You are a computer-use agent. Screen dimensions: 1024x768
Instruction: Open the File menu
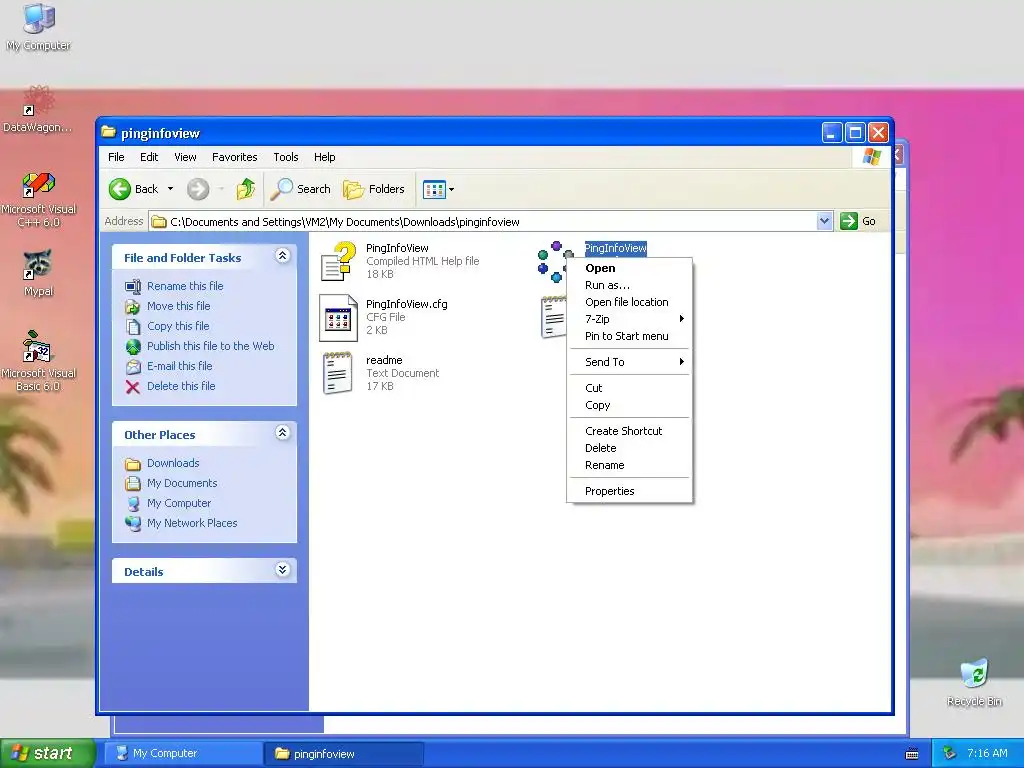click(x=116, y=157)
